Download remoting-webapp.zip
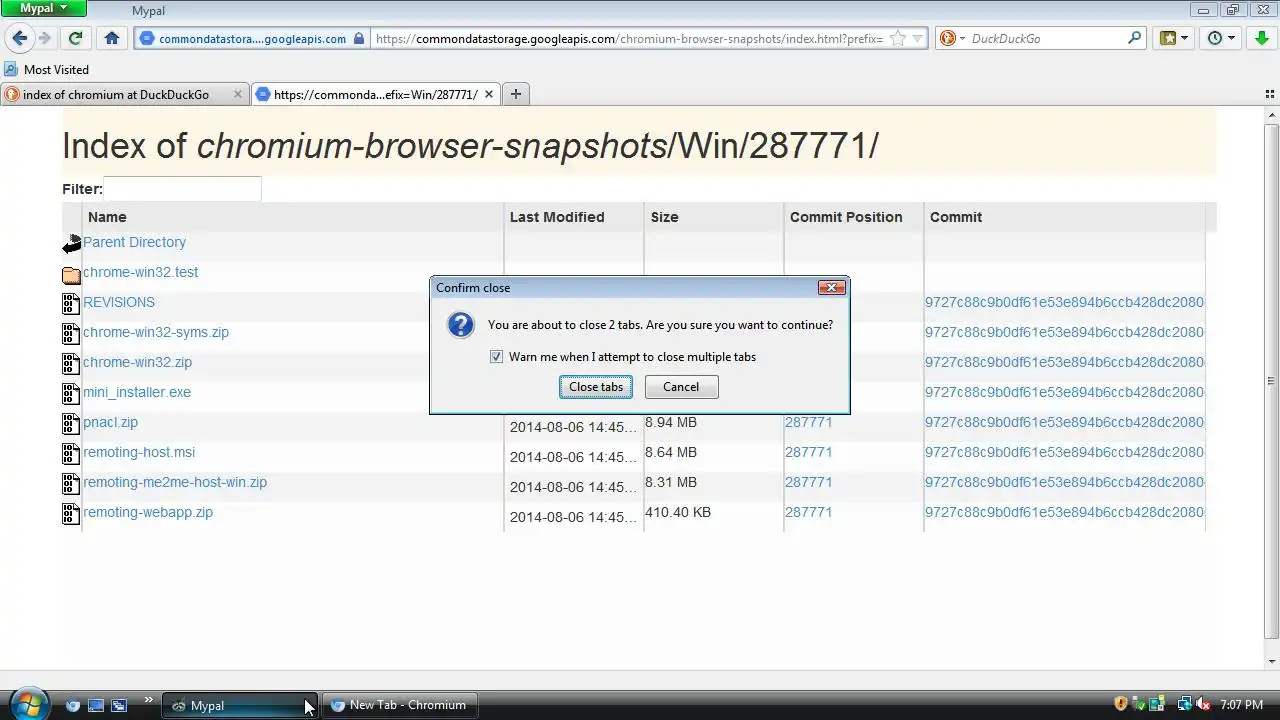1280x720 pixels. (x=148, y=512)
